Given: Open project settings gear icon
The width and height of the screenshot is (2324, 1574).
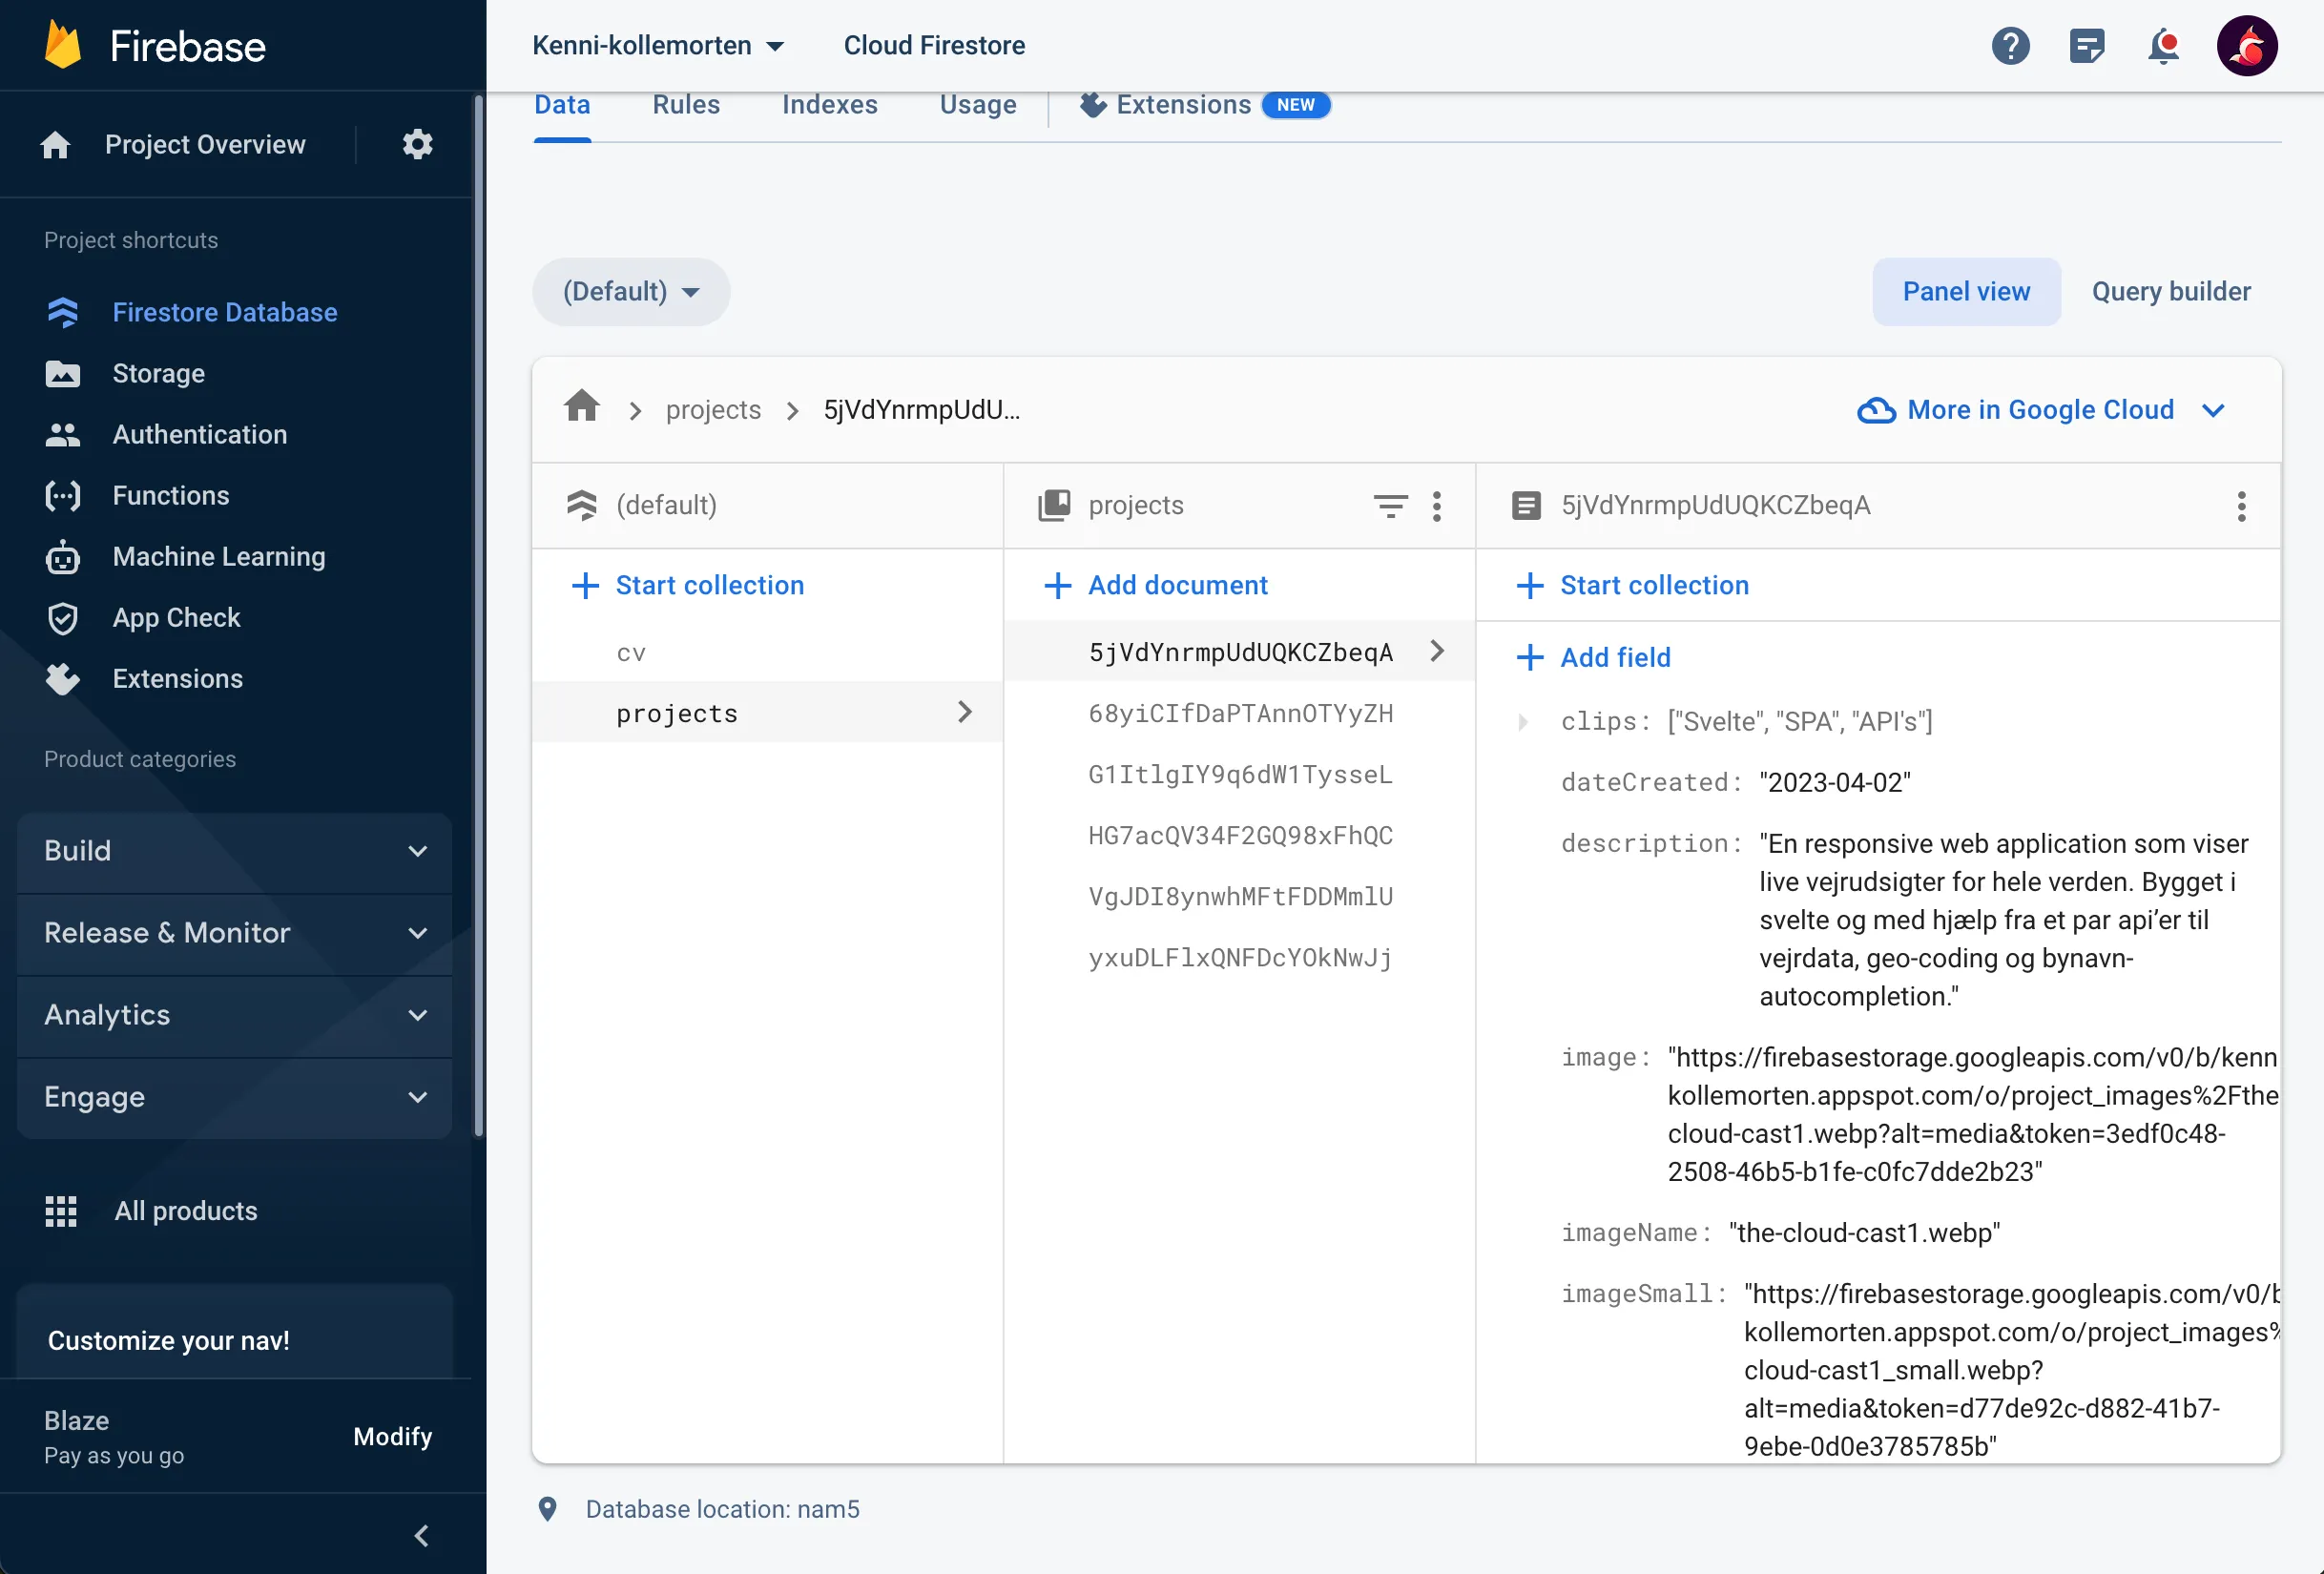Looking at the screenshot, I should click(x=417, y=144).
